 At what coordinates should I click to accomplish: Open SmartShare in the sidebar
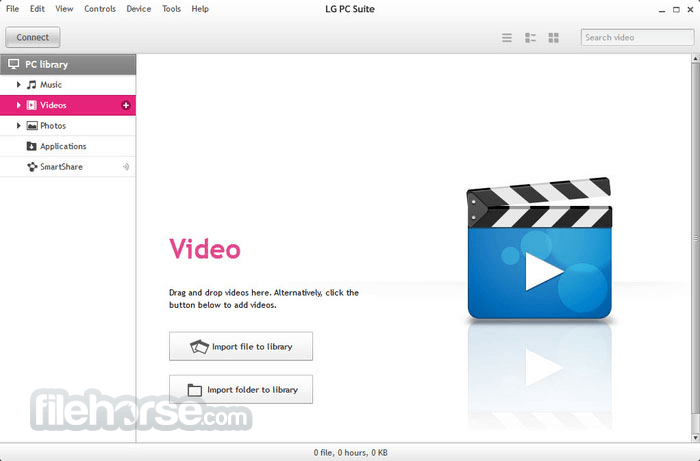[68, 167]
